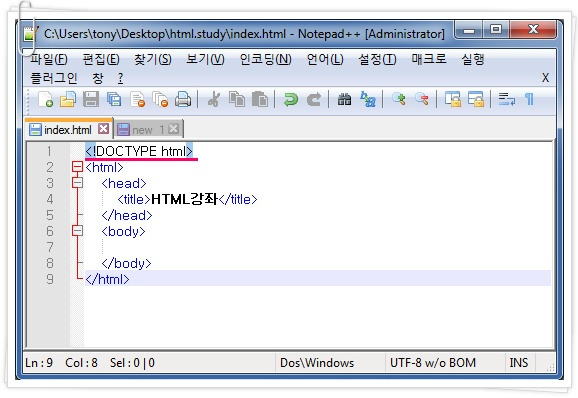Open the 파일(F) menu
The height and width of the screenshot is (398, 578).
(x=49, y=59)
